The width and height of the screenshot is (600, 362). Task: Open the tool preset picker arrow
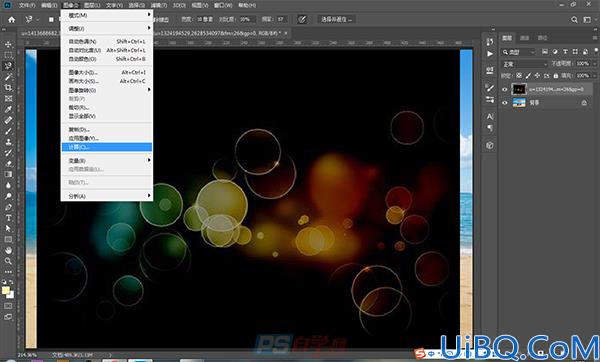(38, 19)
